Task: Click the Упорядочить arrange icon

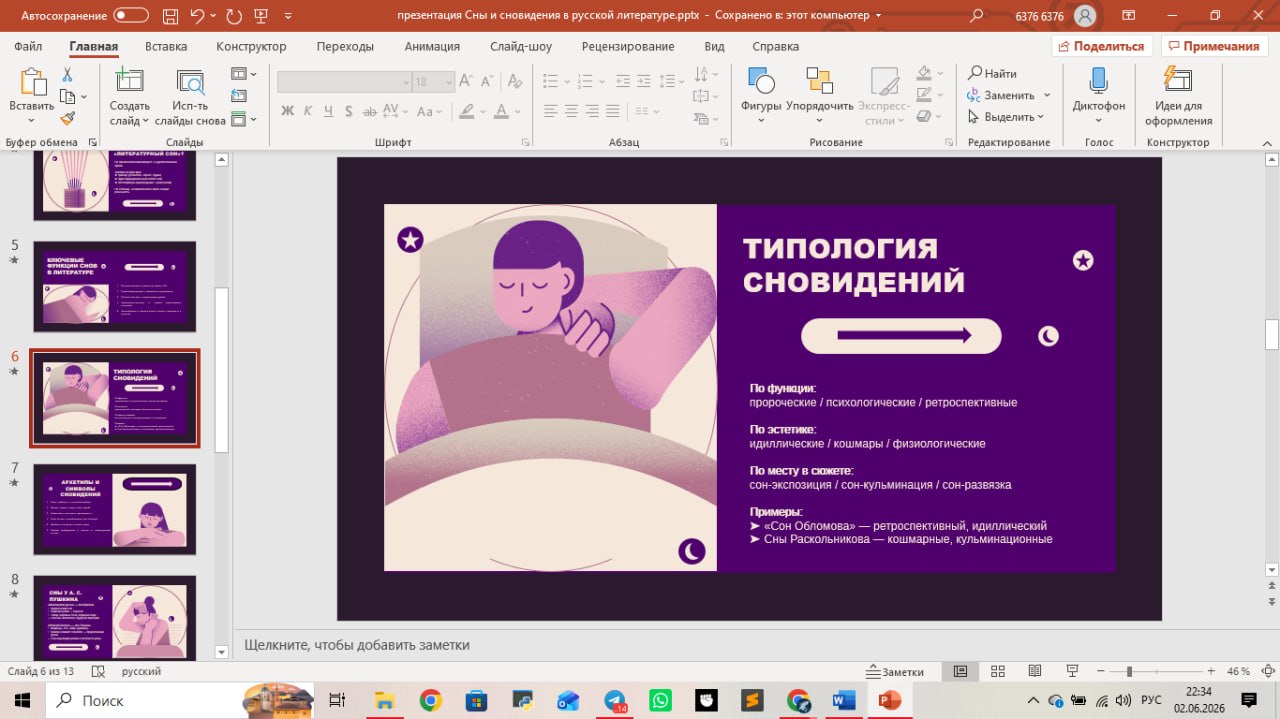Action: pos(819,81)
